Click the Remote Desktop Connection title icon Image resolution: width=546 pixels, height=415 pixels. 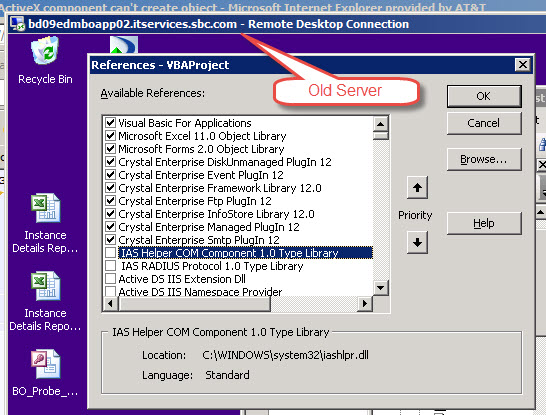pyautogui.click(x=17, y=24)
